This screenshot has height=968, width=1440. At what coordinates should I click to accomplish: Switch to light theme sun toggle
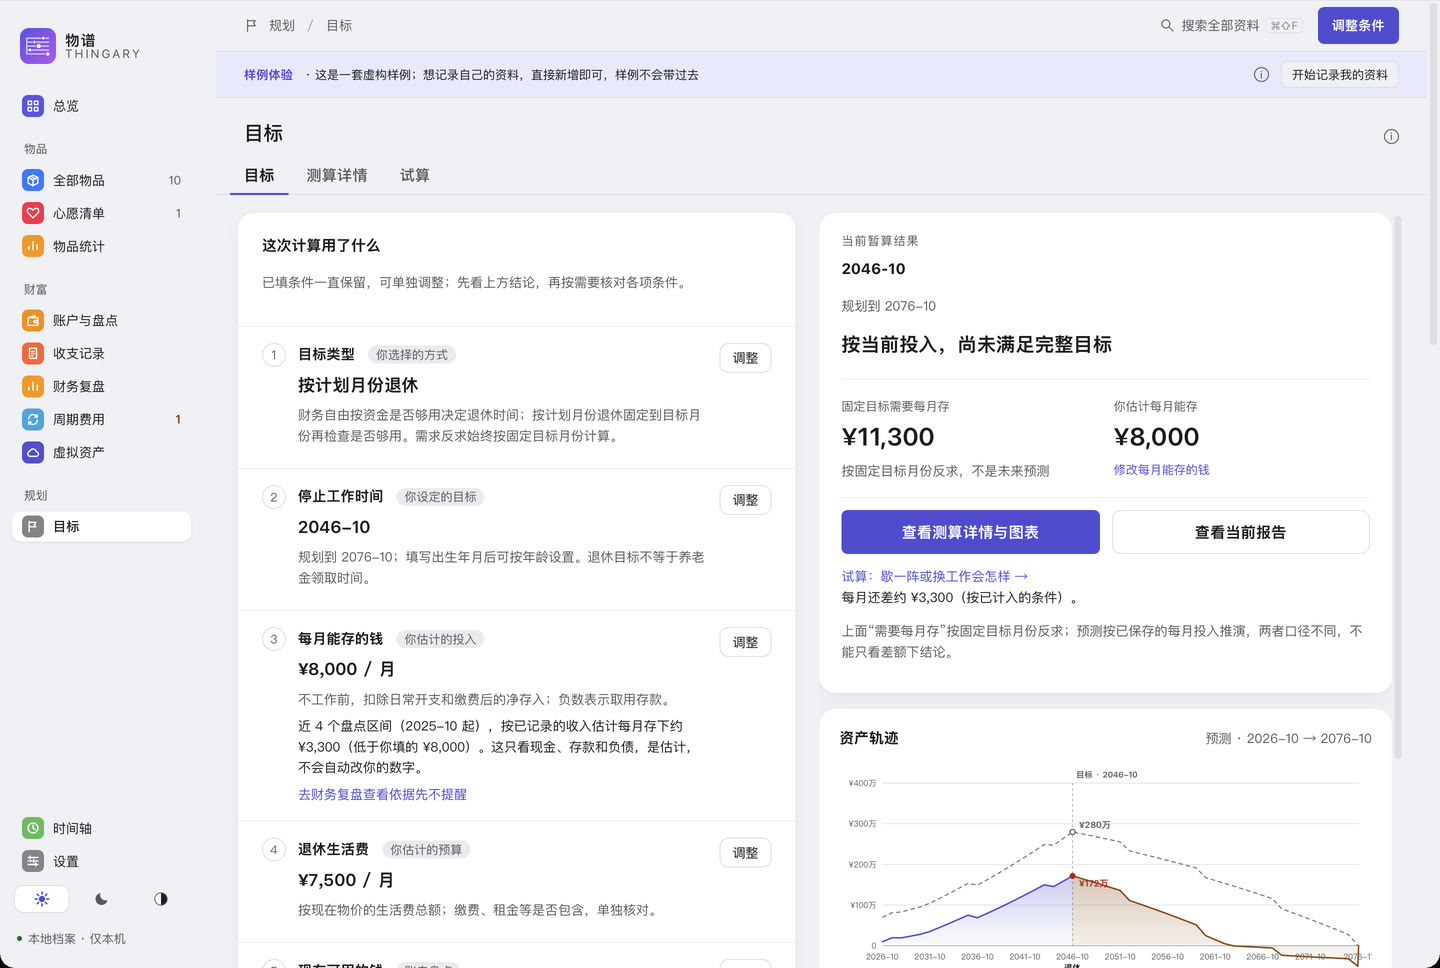tap(42, 899)
